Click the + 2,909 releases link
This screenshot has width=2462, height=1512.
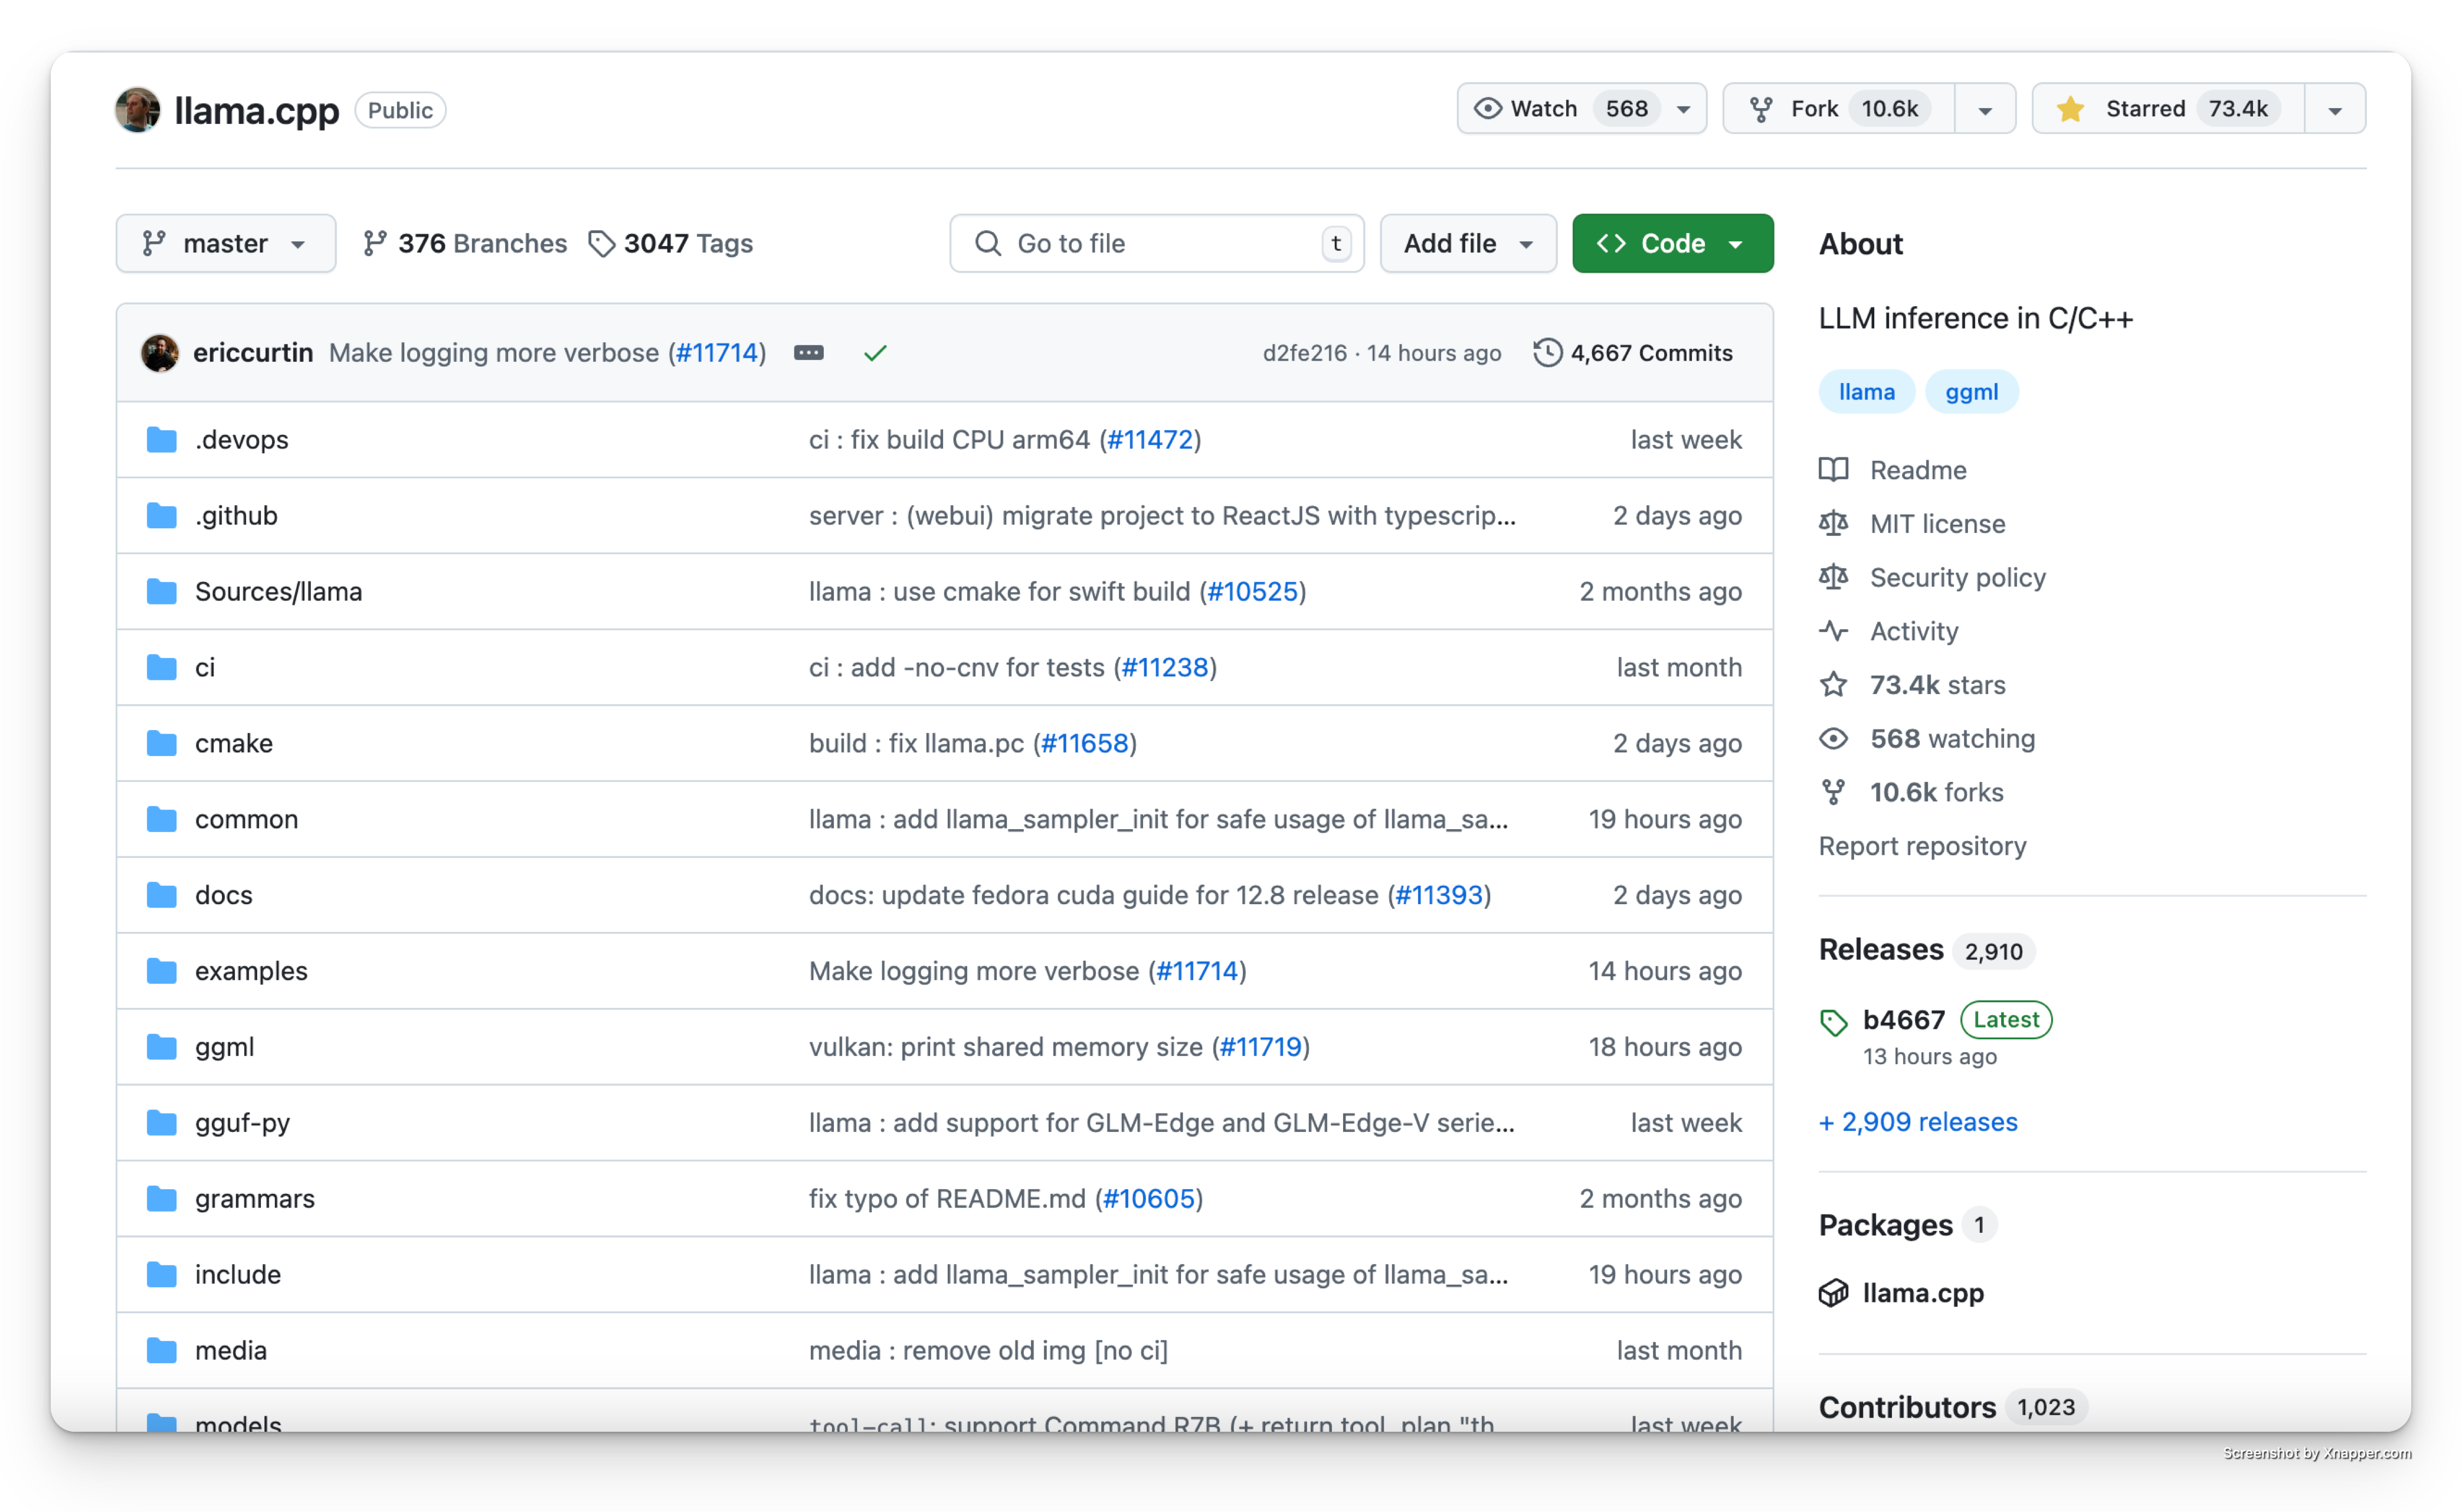pos(1918,1120)
